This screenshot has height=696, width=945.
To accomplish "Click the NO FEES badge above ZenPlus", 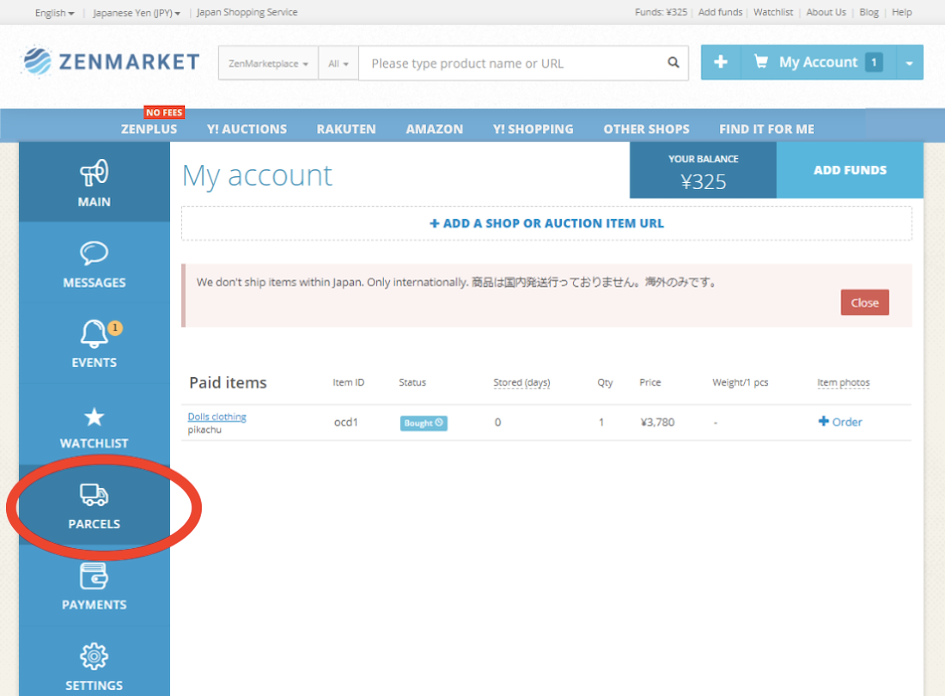I will 164,113.
